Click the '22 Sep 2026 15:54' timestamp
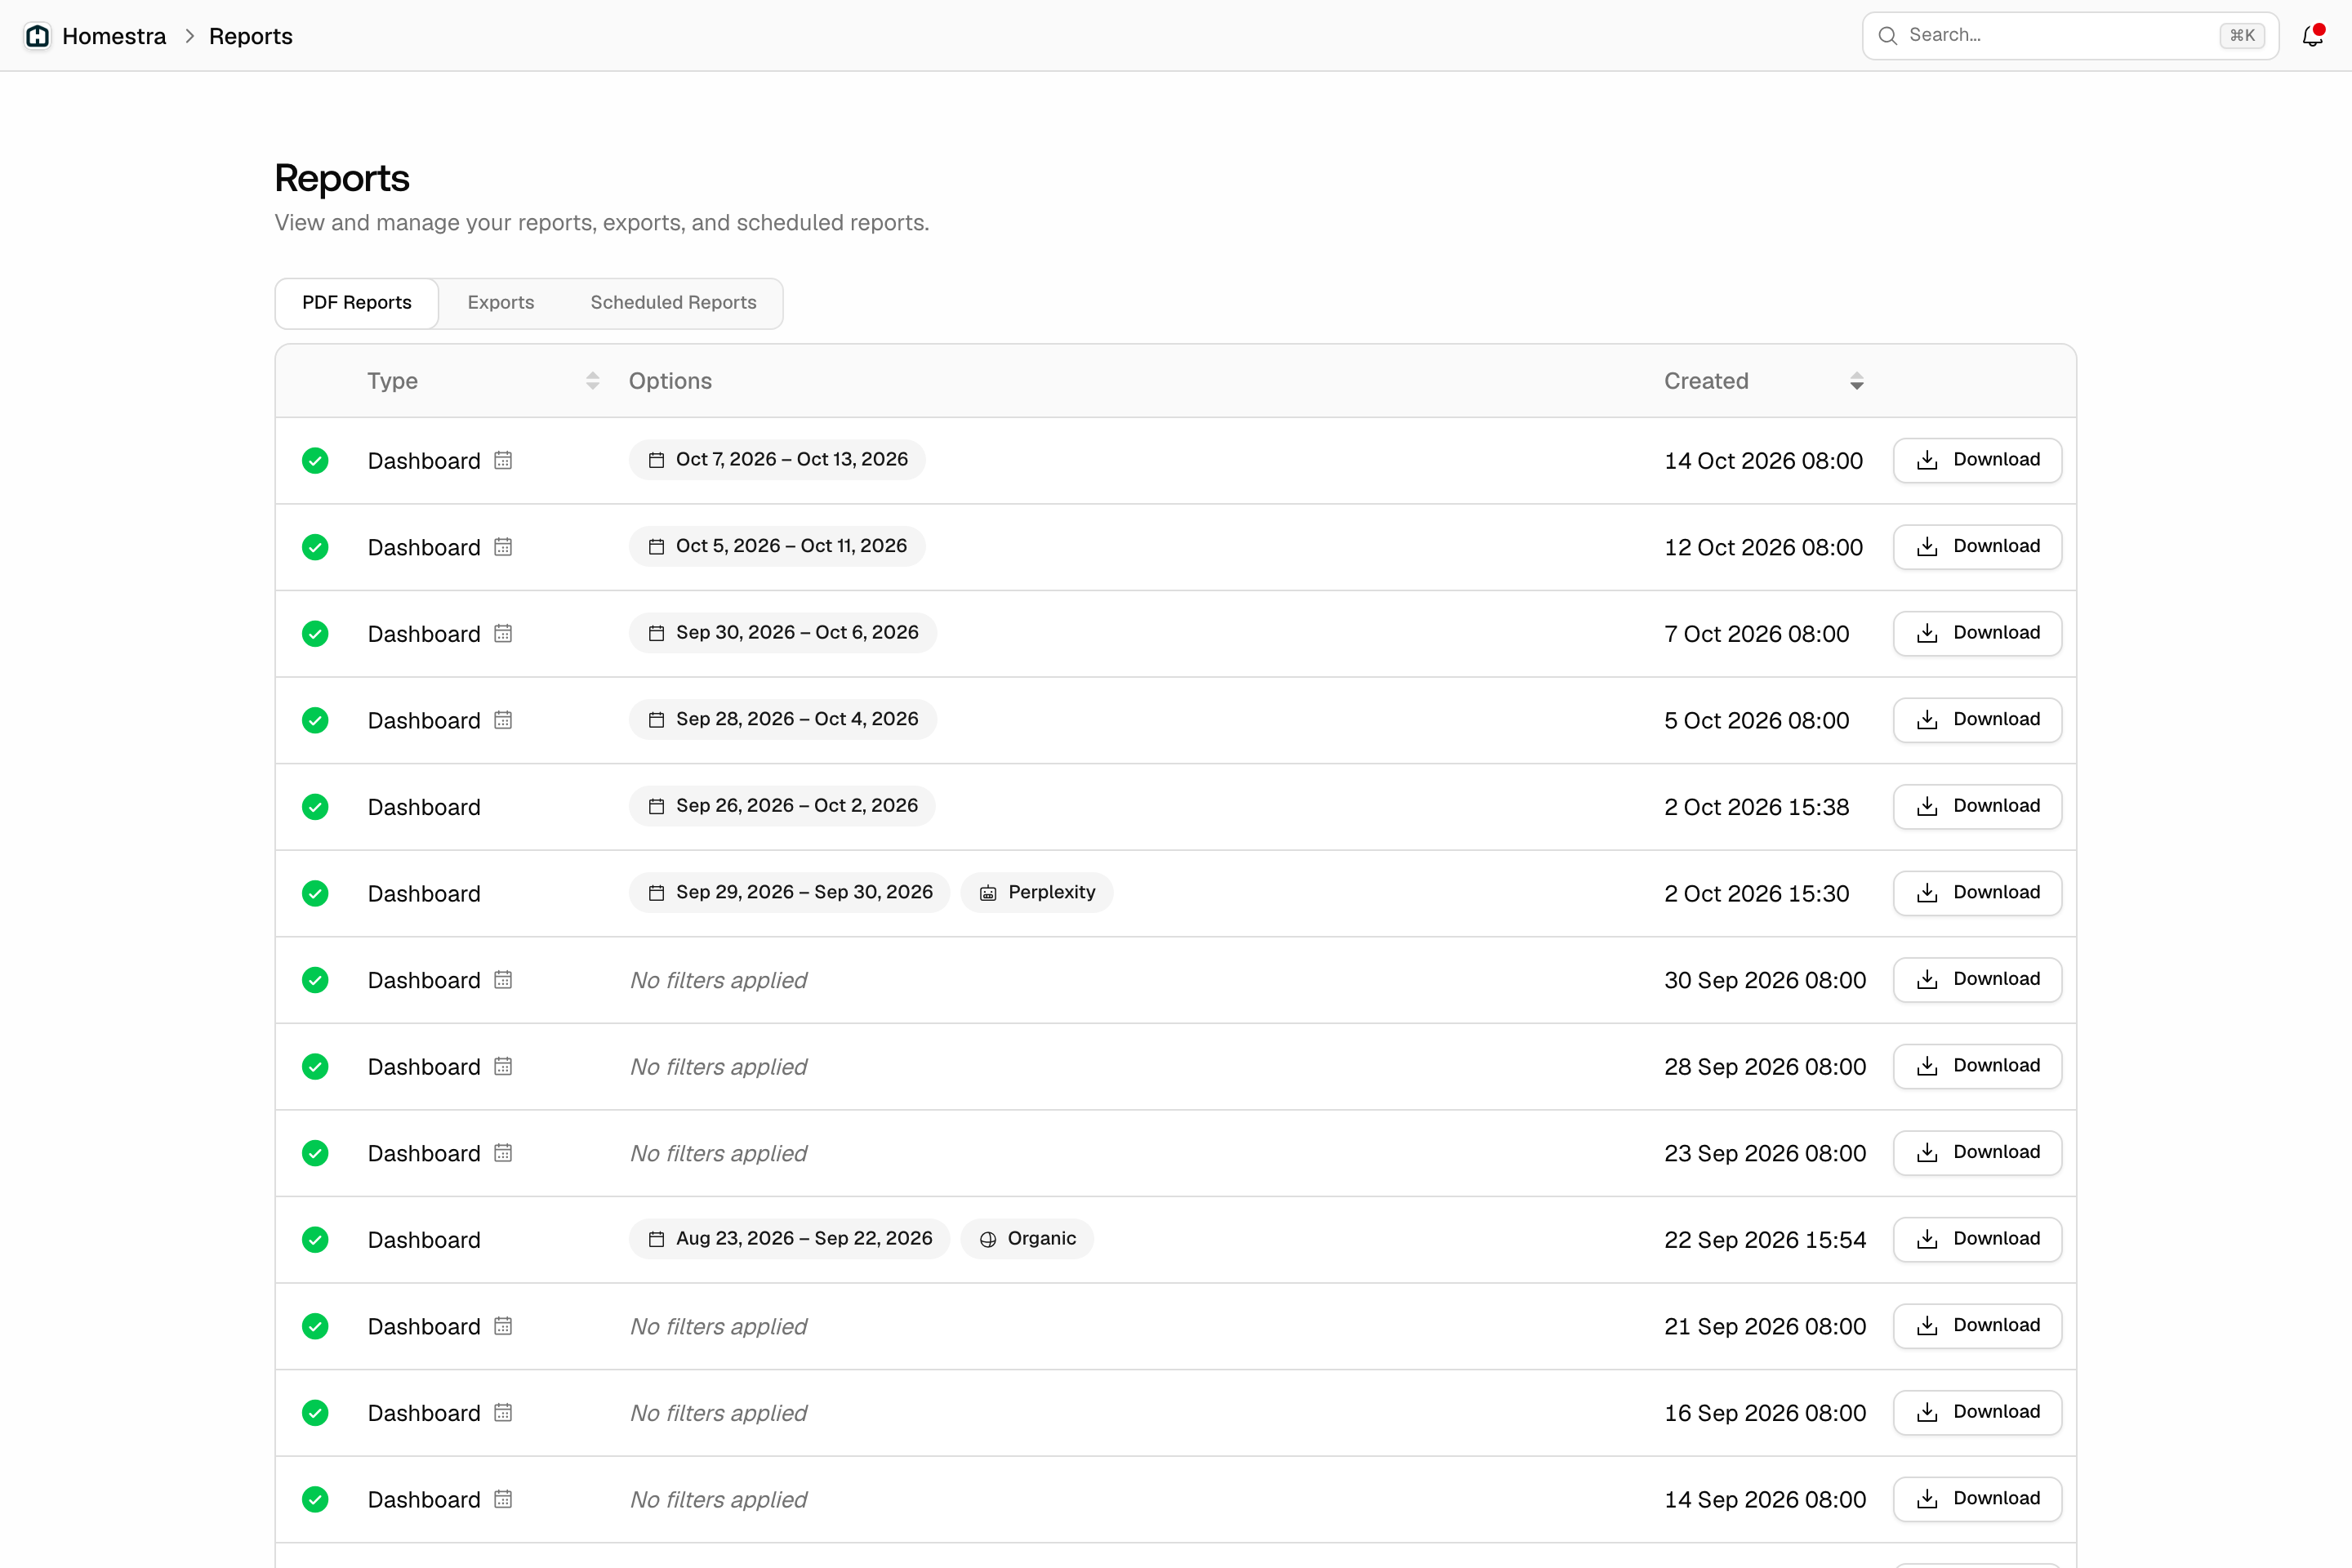The width and height of the screenshot is (2352, 1568). click(x=1765, y=1240)
